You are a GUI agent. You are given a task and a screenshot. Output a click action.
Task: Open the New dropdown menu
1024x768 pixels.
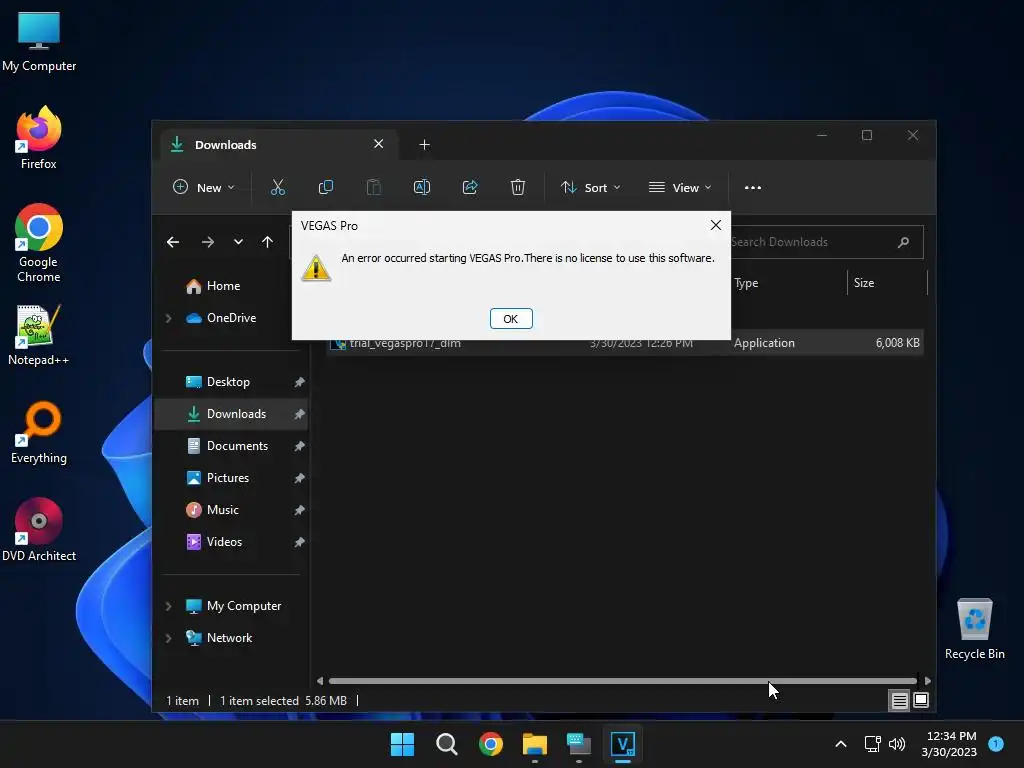203,187
